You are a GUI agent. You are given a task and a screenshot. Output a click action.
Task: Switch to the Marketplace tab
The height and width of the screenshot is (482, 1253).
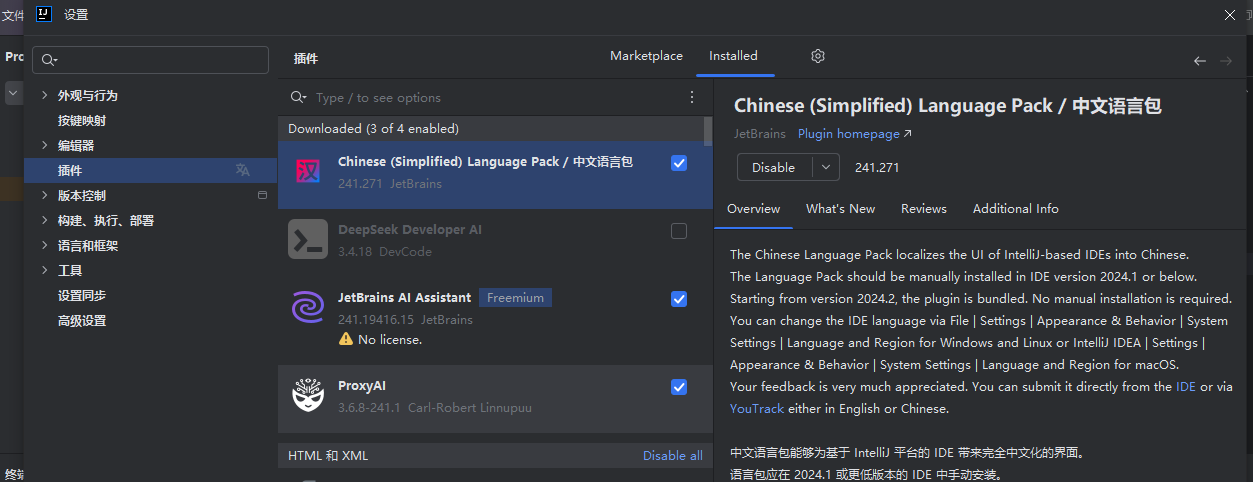click(x=646, y=56)
